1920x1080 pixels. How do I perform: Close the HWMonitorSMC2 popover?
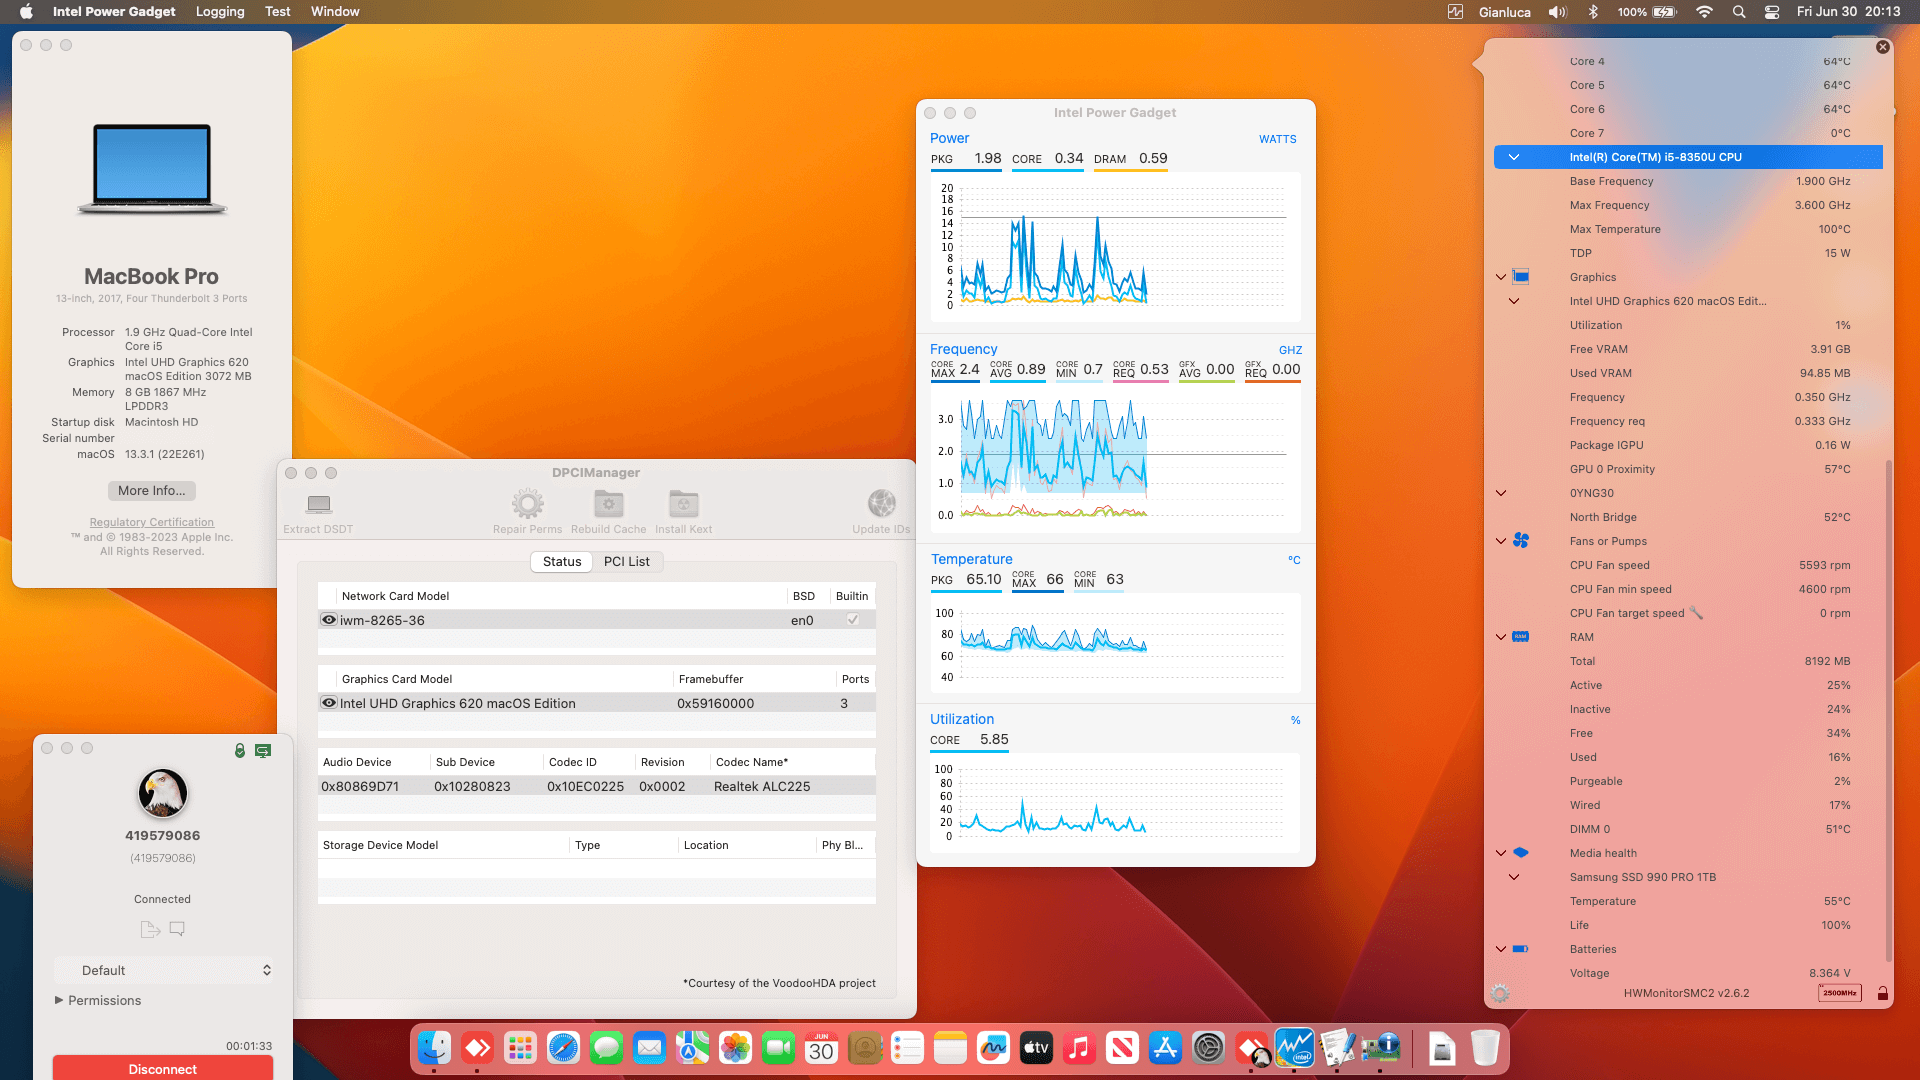point(1883,47)
